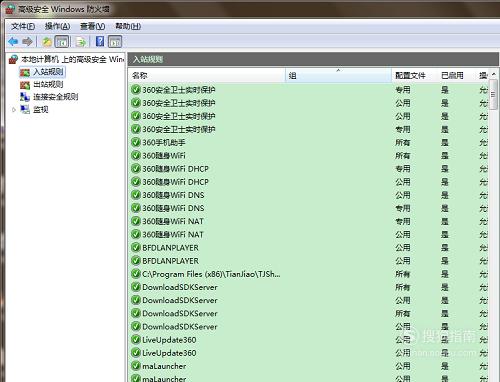
Task: Select the 360手机助手 rule row
Action: pyautogui.click(x=309, y=142)
